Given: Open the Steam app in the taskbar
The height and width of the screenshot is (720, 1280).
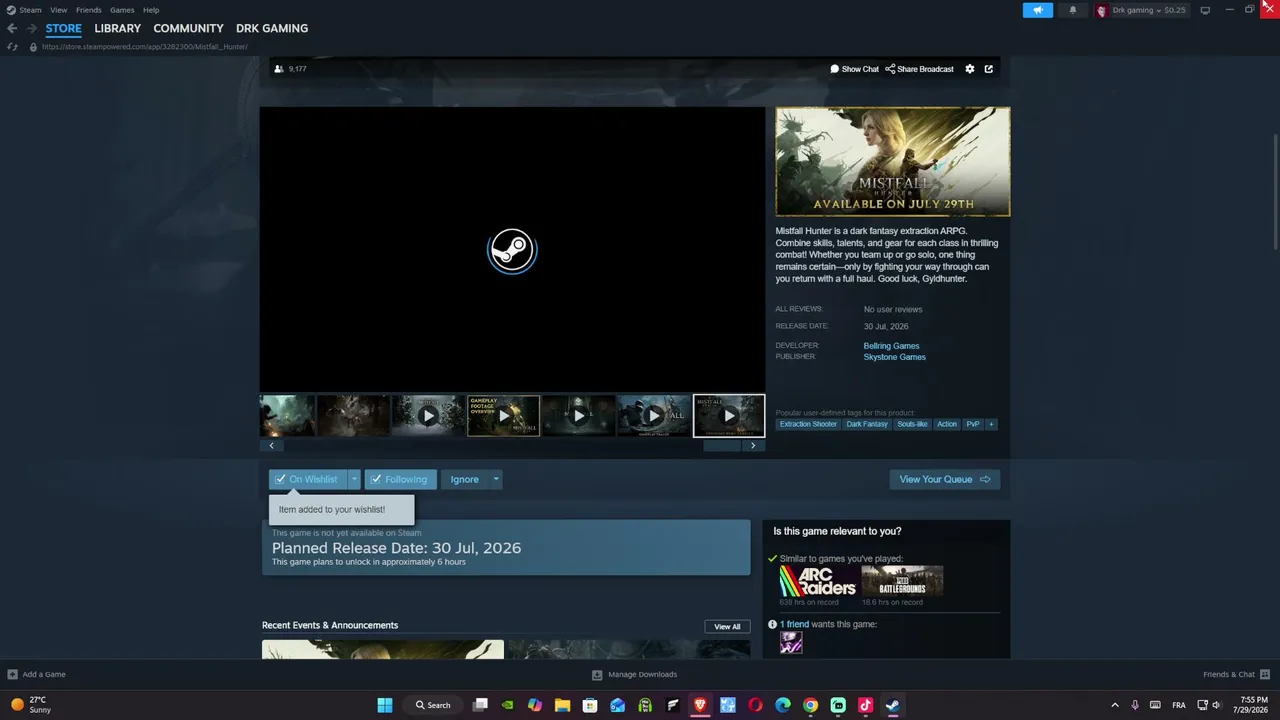Looking at the screenshot, I should coord(892,705).
